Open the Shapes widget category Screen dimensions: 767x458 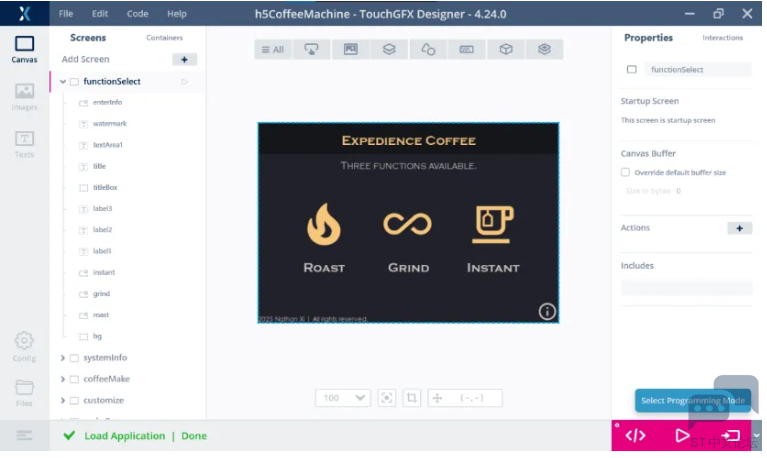(428, 49)
